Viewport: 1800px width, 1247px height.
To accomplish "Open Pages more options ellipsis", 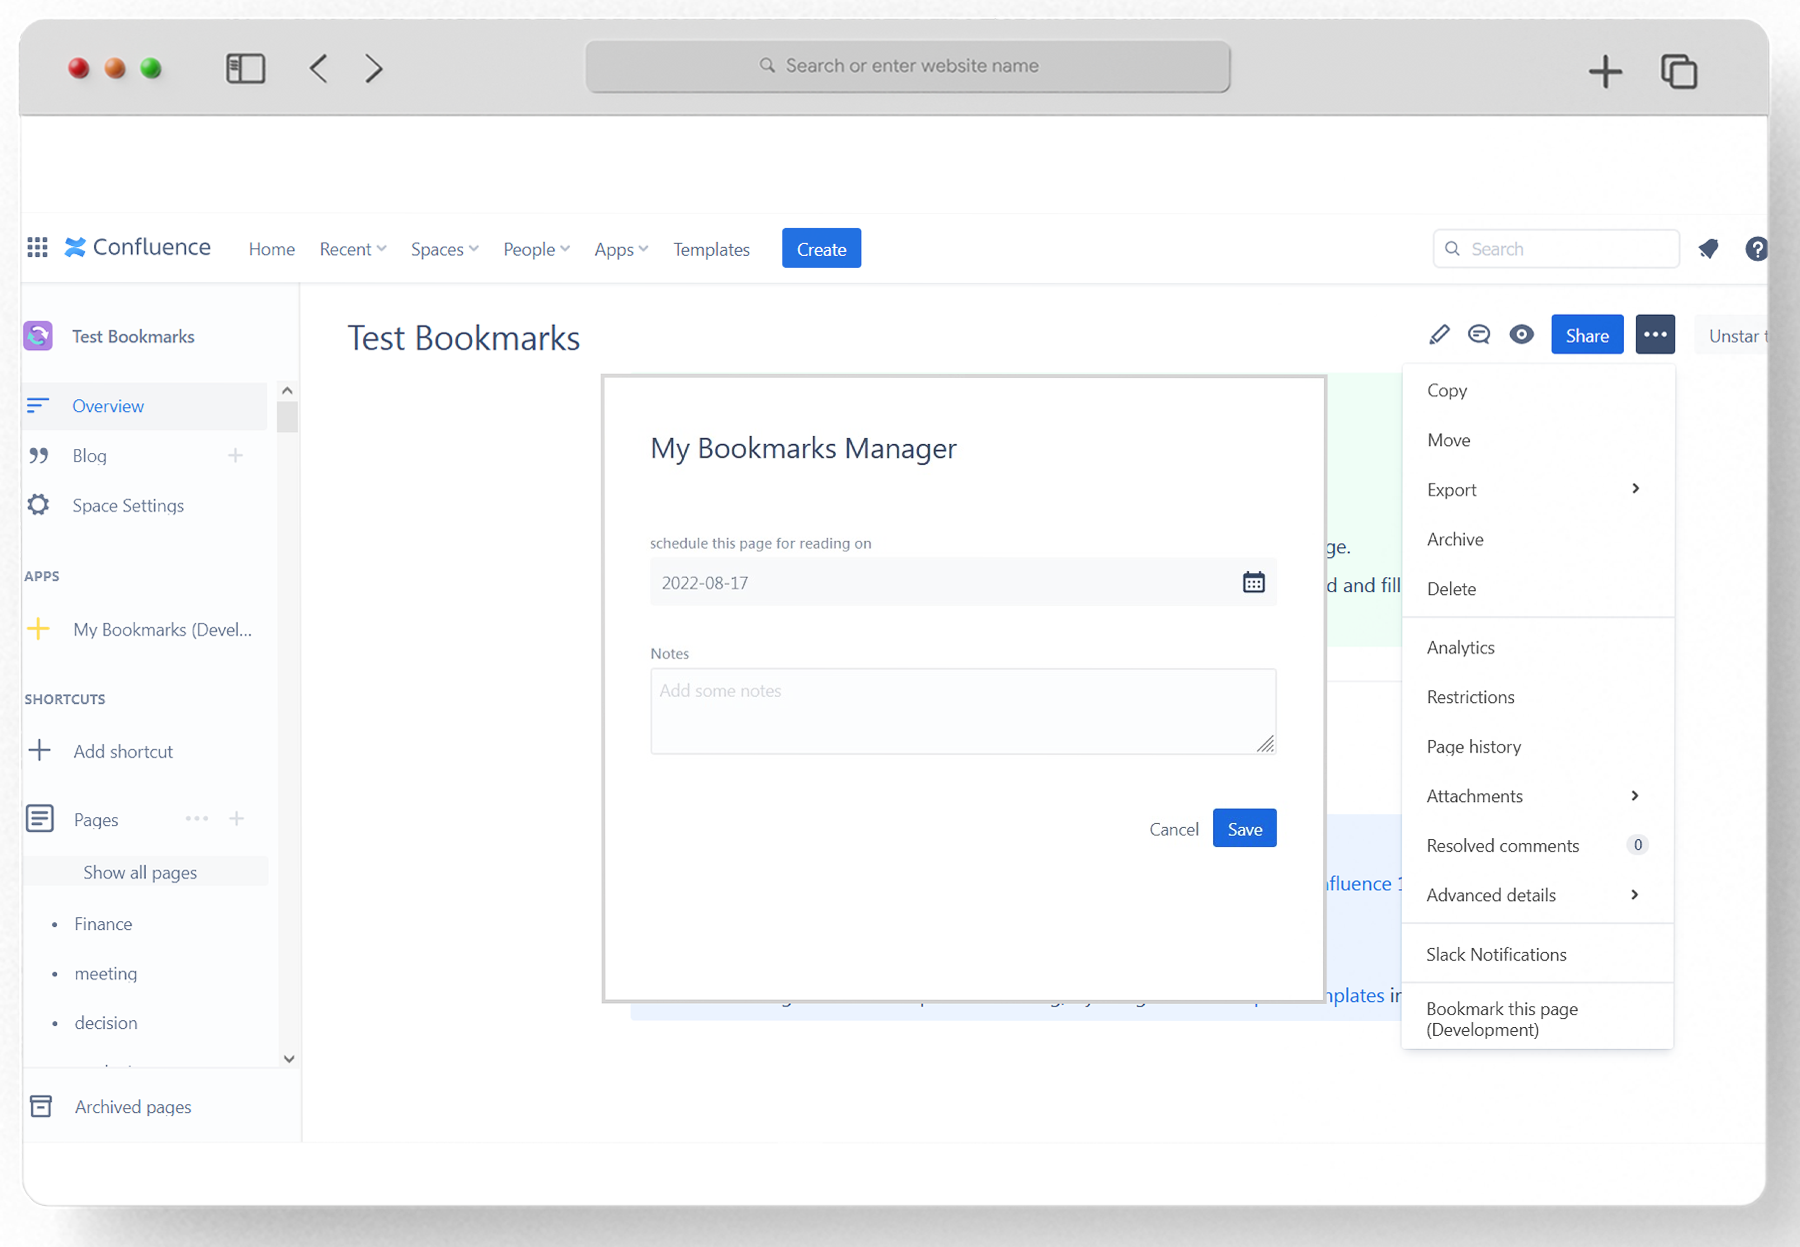I will pos(197,818).
